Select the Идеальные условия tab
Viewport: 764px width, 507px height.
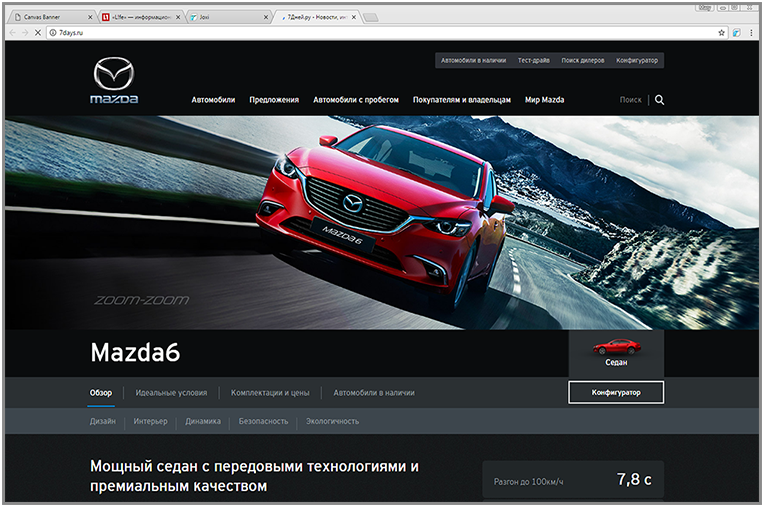click(171, 393)
